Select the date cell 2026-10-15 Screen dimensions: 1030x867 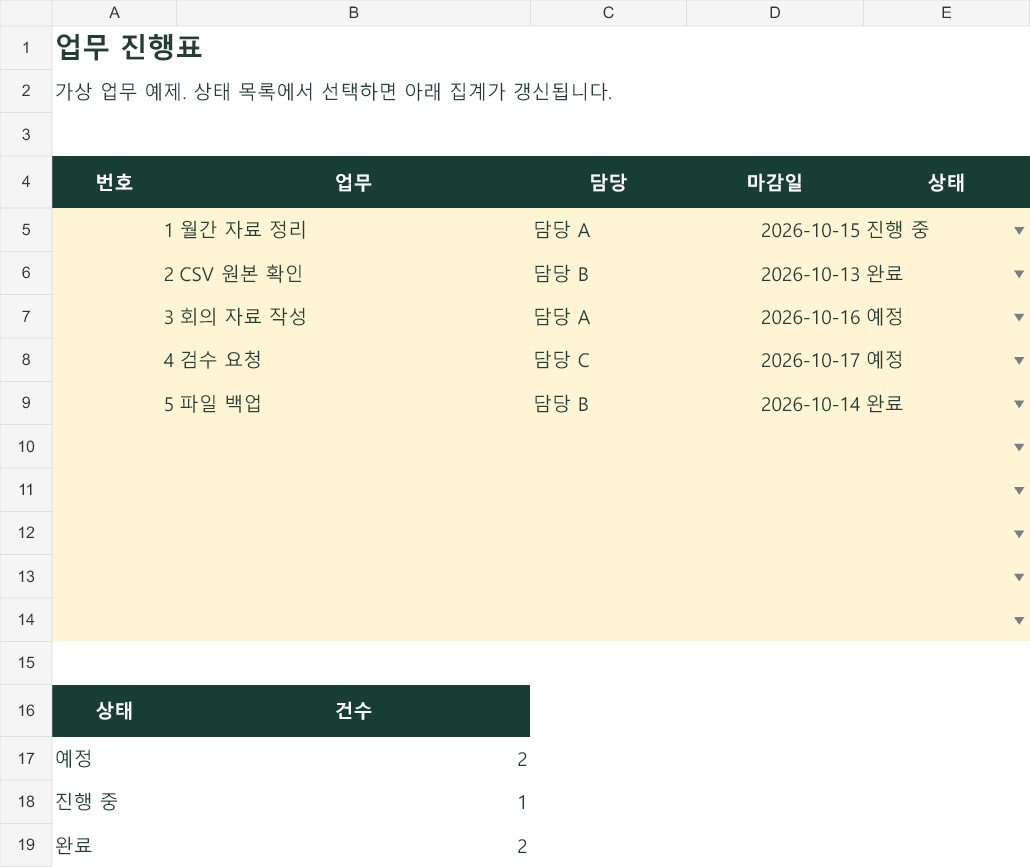(x=775, y=230)
